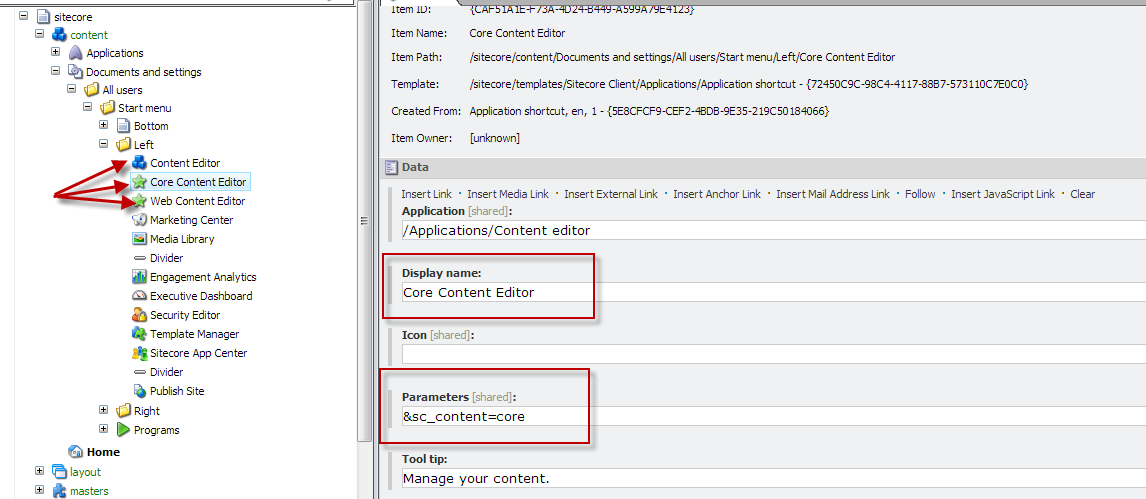Click the Clear link above Application

point(1082,194)
